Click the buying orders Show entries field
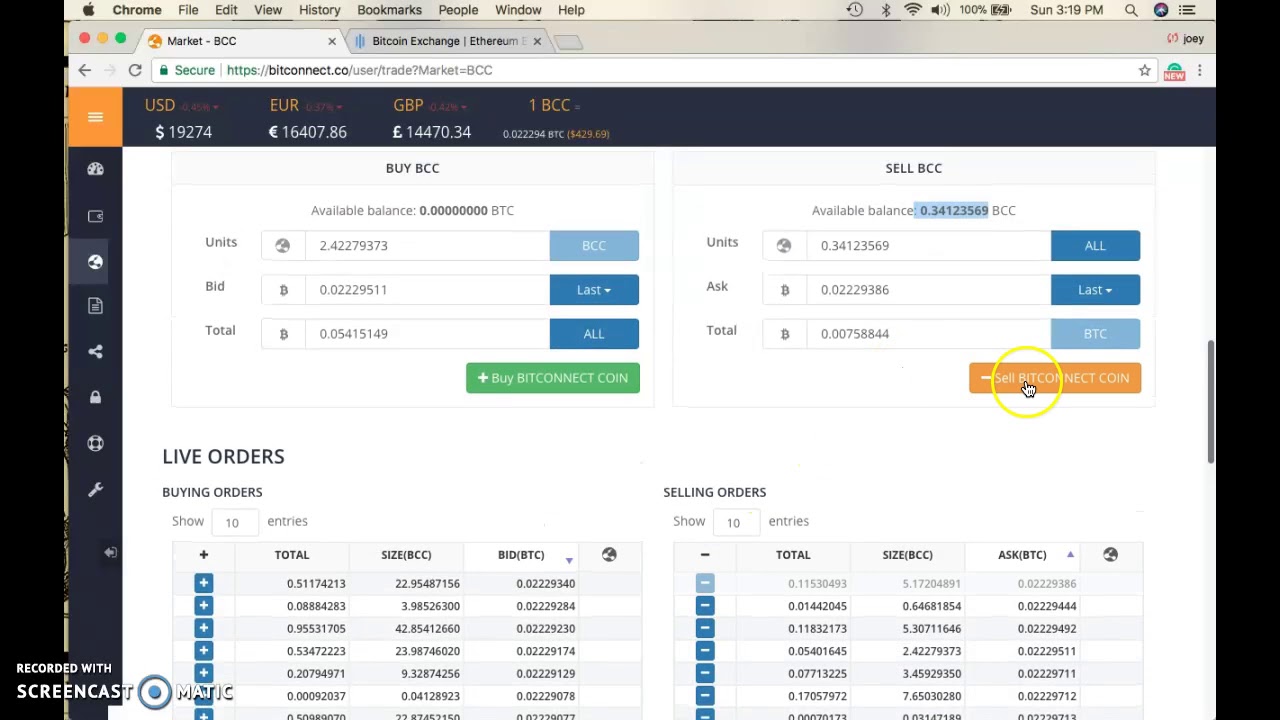The width and height of the screenshot is (1280, 720). [x=236, y=522]
